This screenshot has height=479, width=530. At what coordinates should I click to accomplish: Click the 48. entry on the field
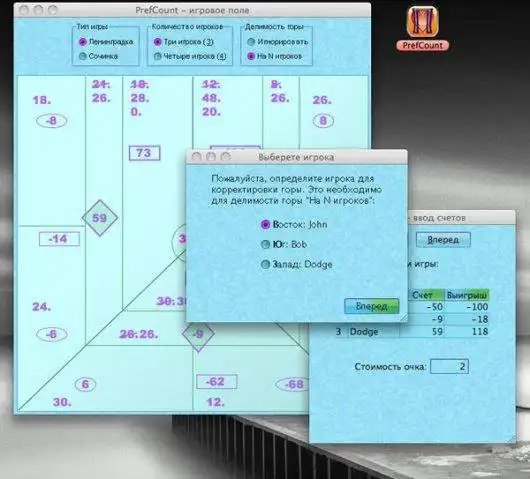(211, 98)
